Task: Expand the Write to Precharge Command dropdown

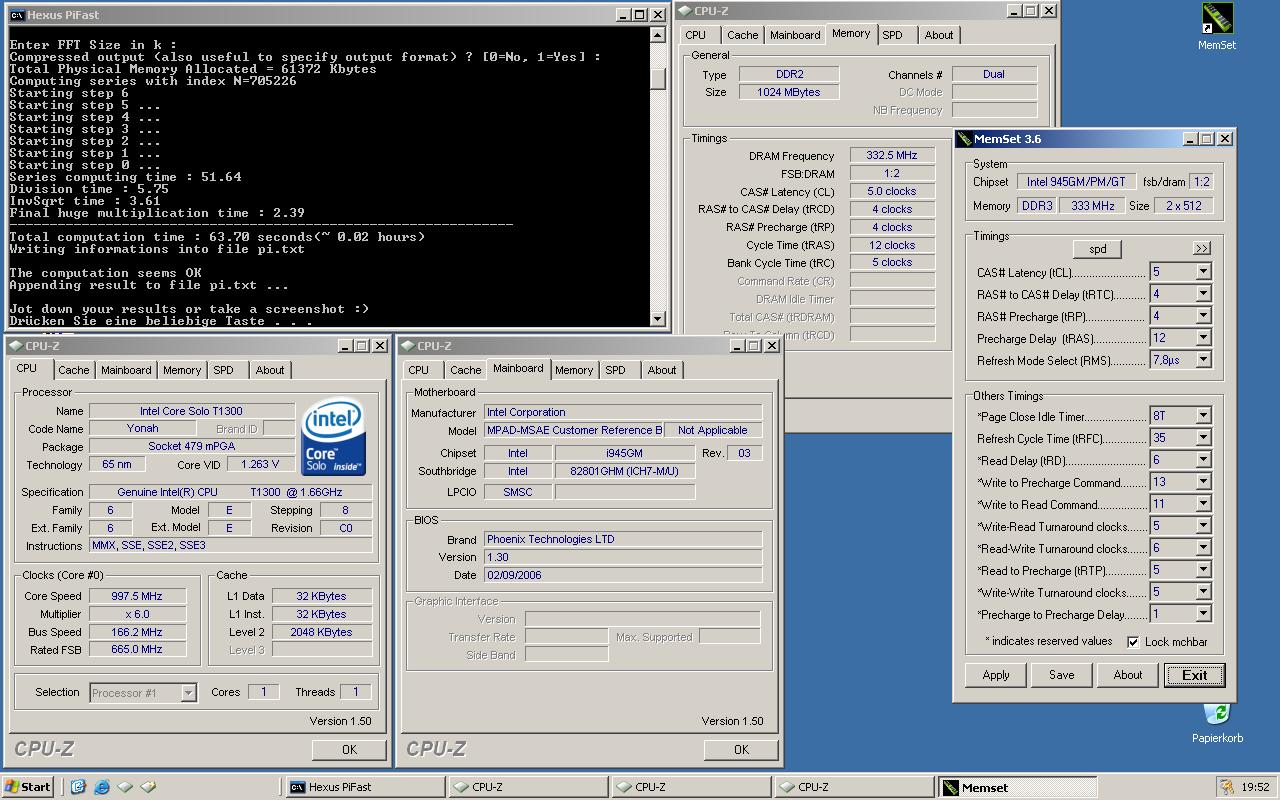Action: 1203,482
